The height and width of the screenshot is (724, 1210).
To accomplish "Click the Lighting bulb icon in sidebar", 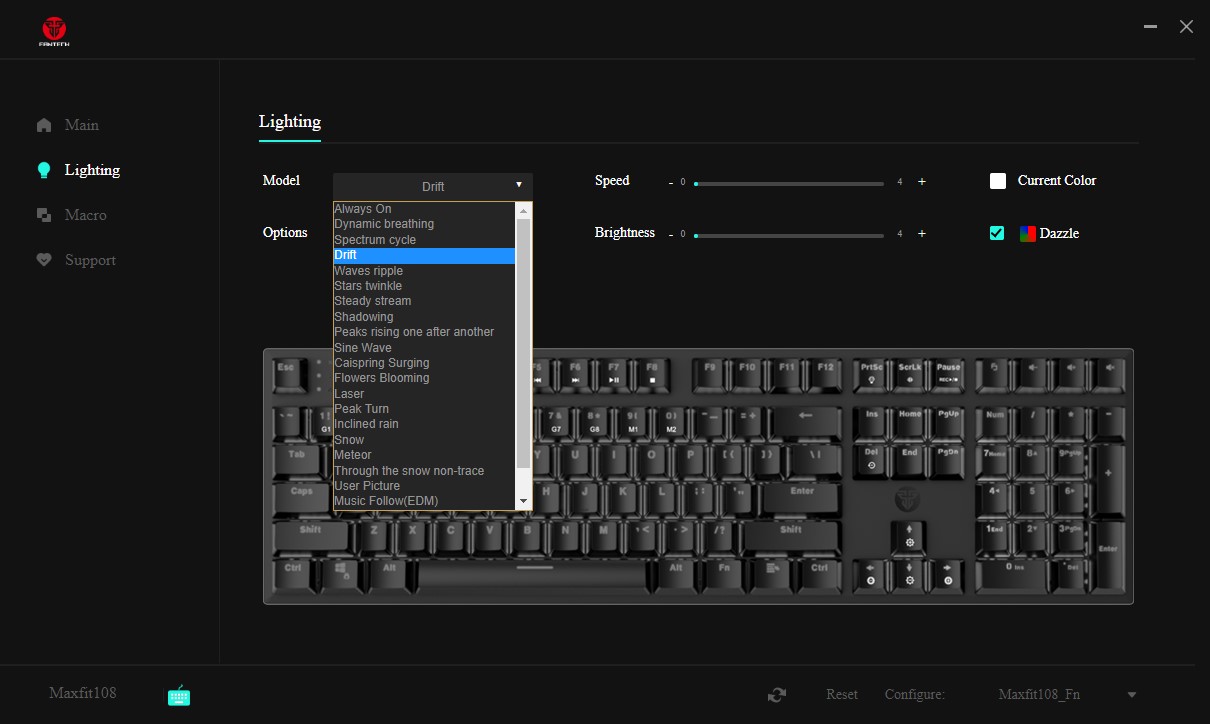I will click(x=44, y=170).
